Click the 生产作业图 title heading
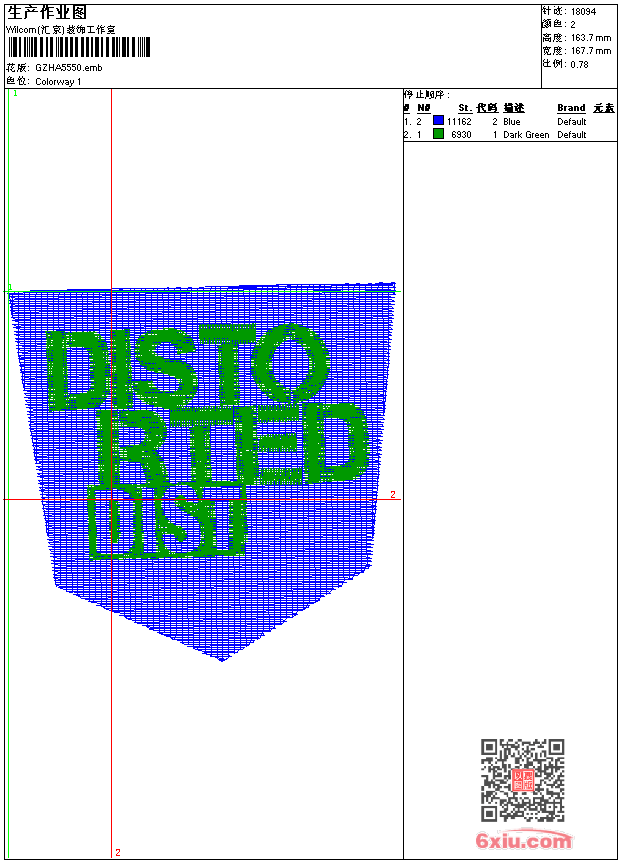The width and height of the screenshot is (620, 860). 47,12
